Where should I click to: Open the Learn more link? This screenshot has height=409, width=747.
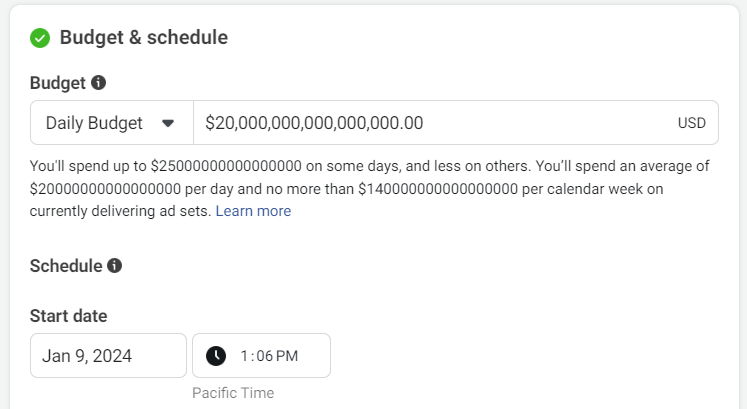click(x=253, y=211)
